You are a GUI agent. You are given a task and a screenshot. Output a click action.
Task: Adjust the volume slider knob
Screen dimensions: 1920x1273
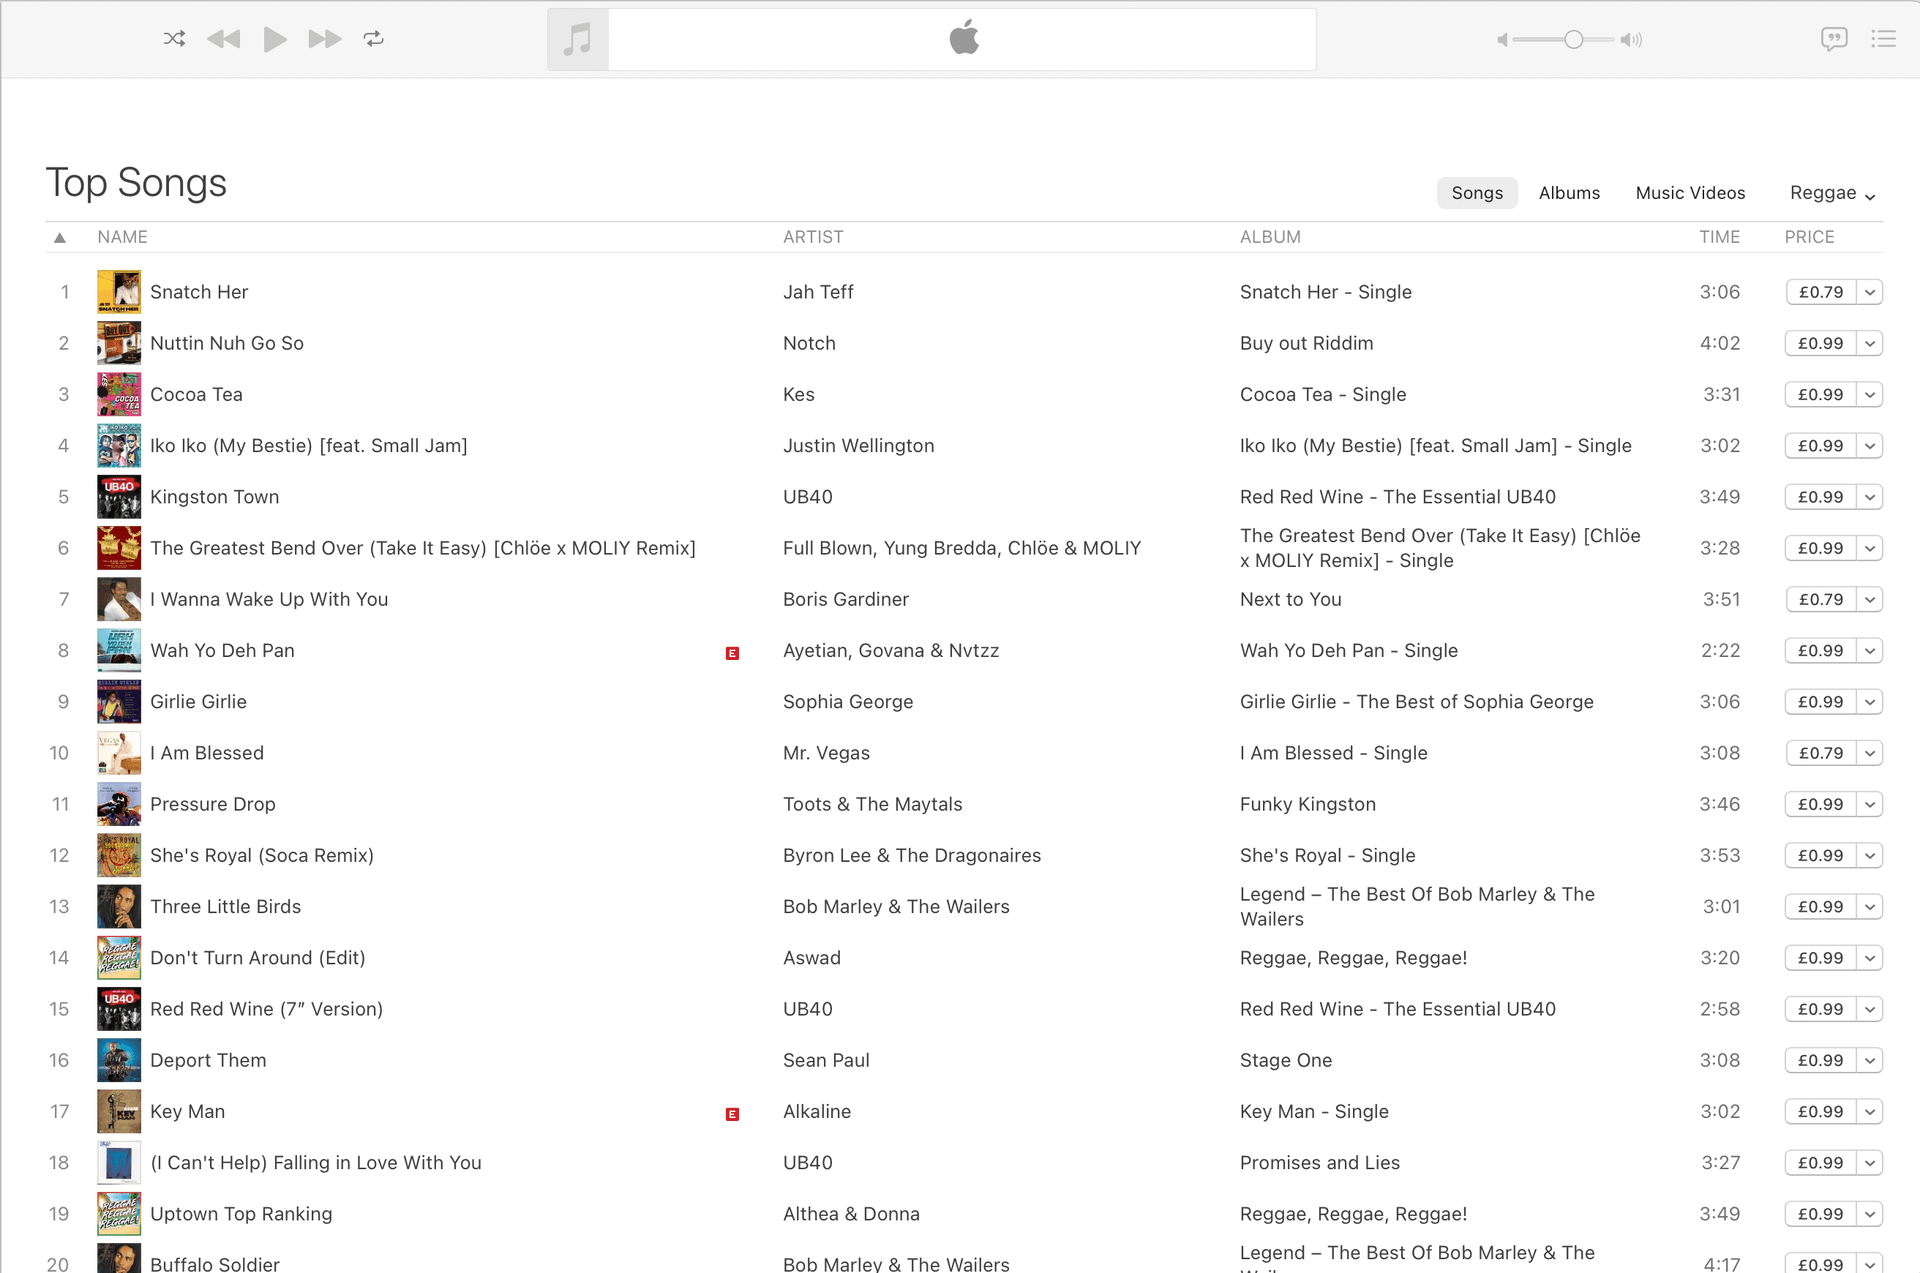pyautogui.click(x=1574, y=40)
